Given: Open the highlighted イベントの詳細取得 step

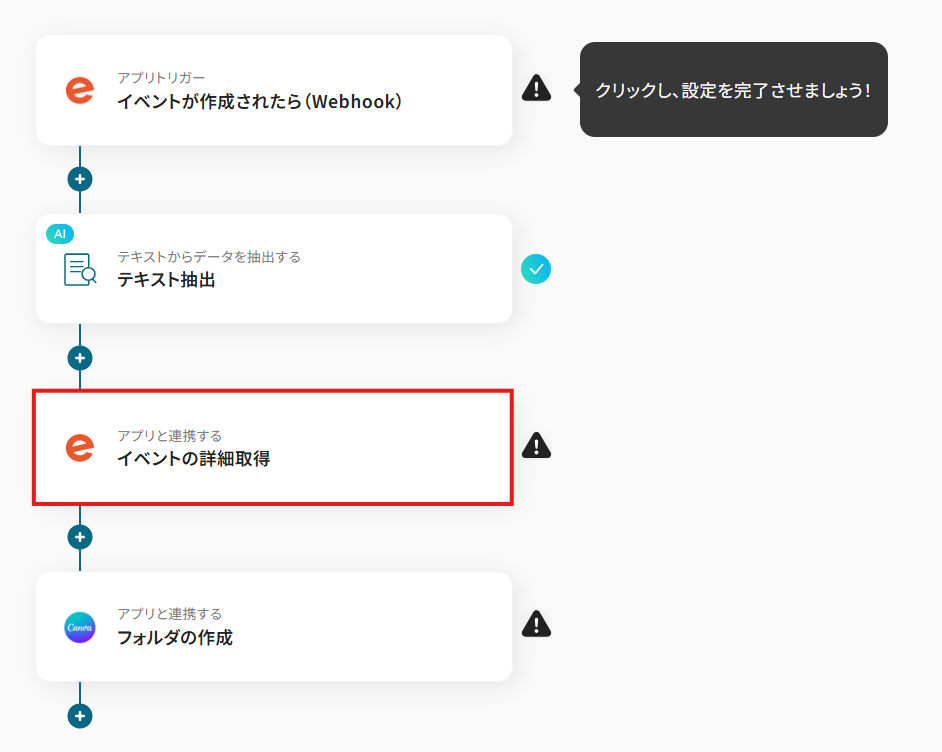Looking at the screenshot, I should (273, 447).
